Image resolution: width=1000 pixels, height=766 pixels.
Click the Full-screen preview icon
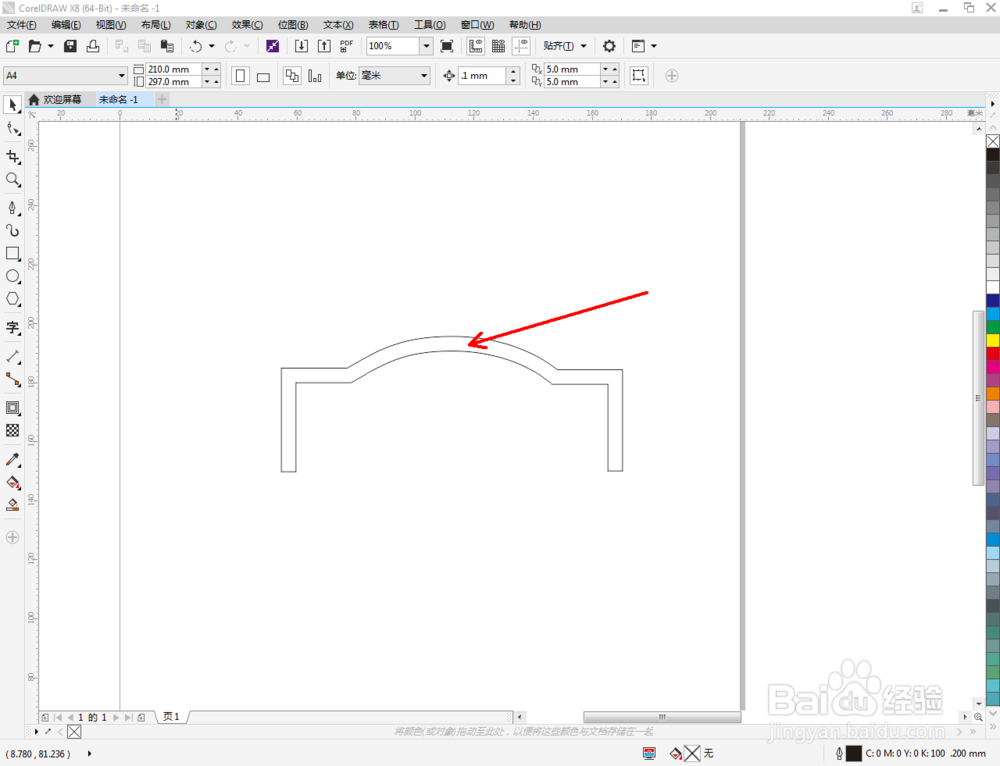coord(447,46)
